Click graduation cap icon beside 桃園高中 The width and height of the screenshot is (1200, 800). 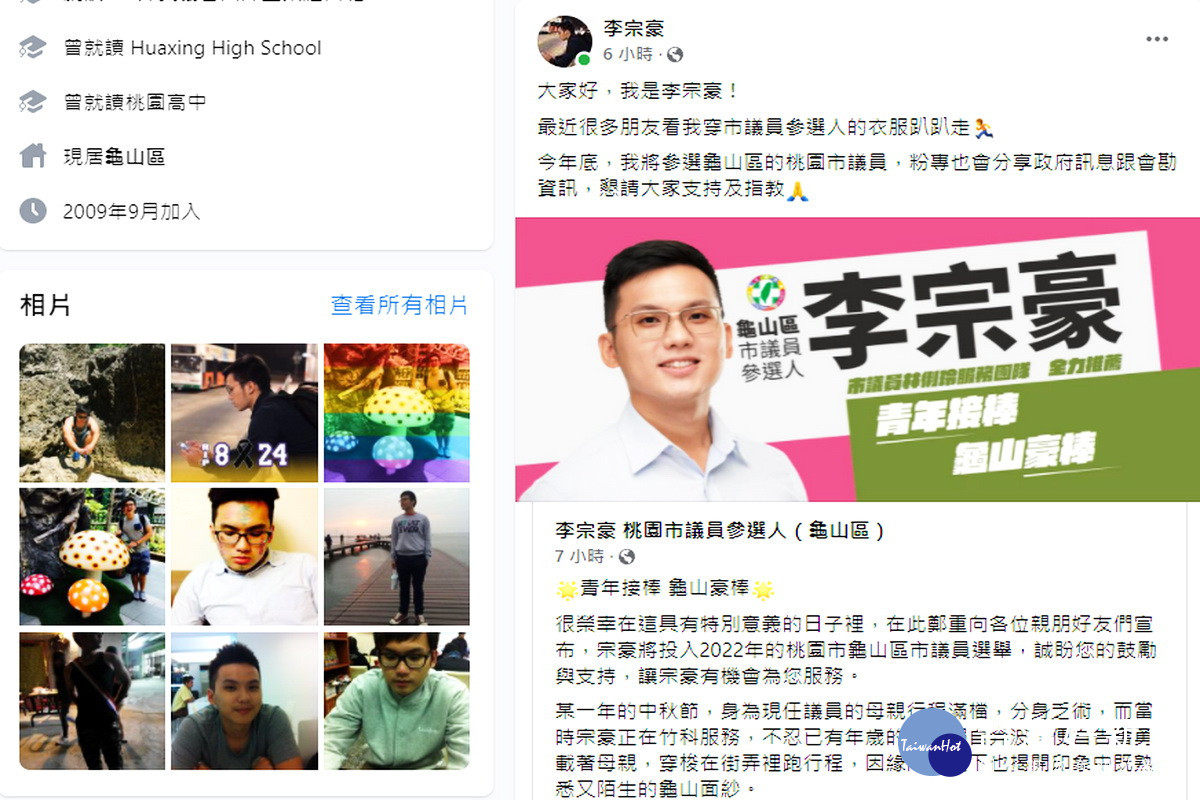[33, 101]
